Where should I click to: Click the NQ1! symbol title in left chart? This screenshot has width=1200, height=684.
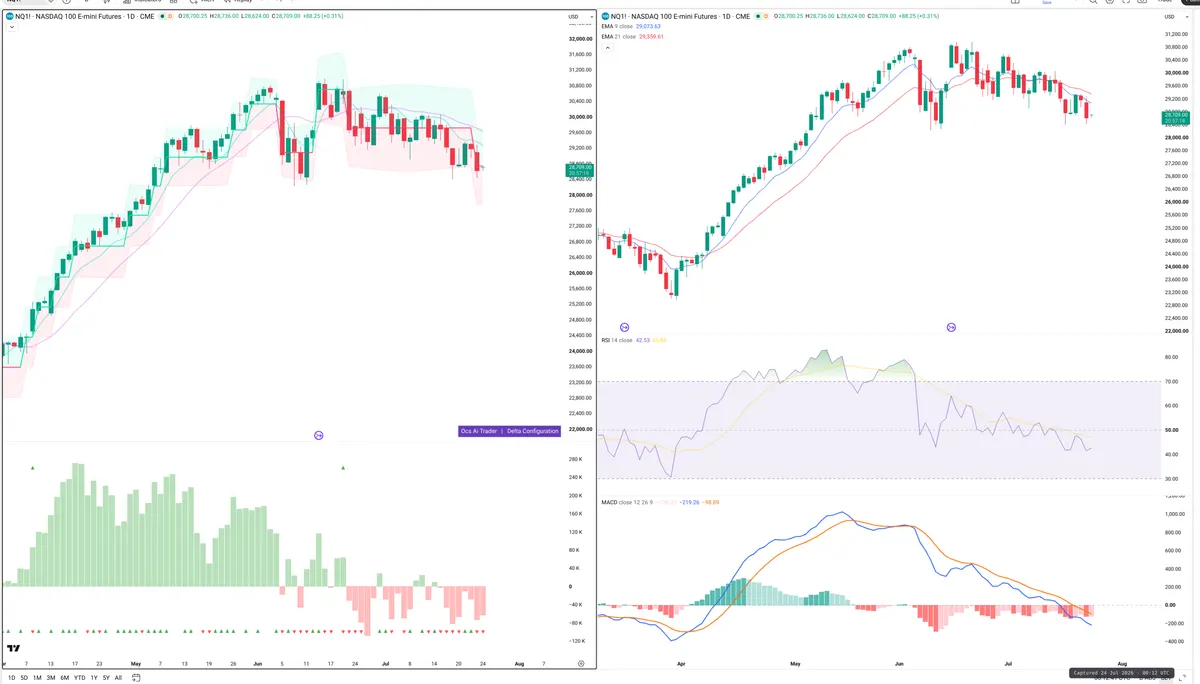pos(85,17)
